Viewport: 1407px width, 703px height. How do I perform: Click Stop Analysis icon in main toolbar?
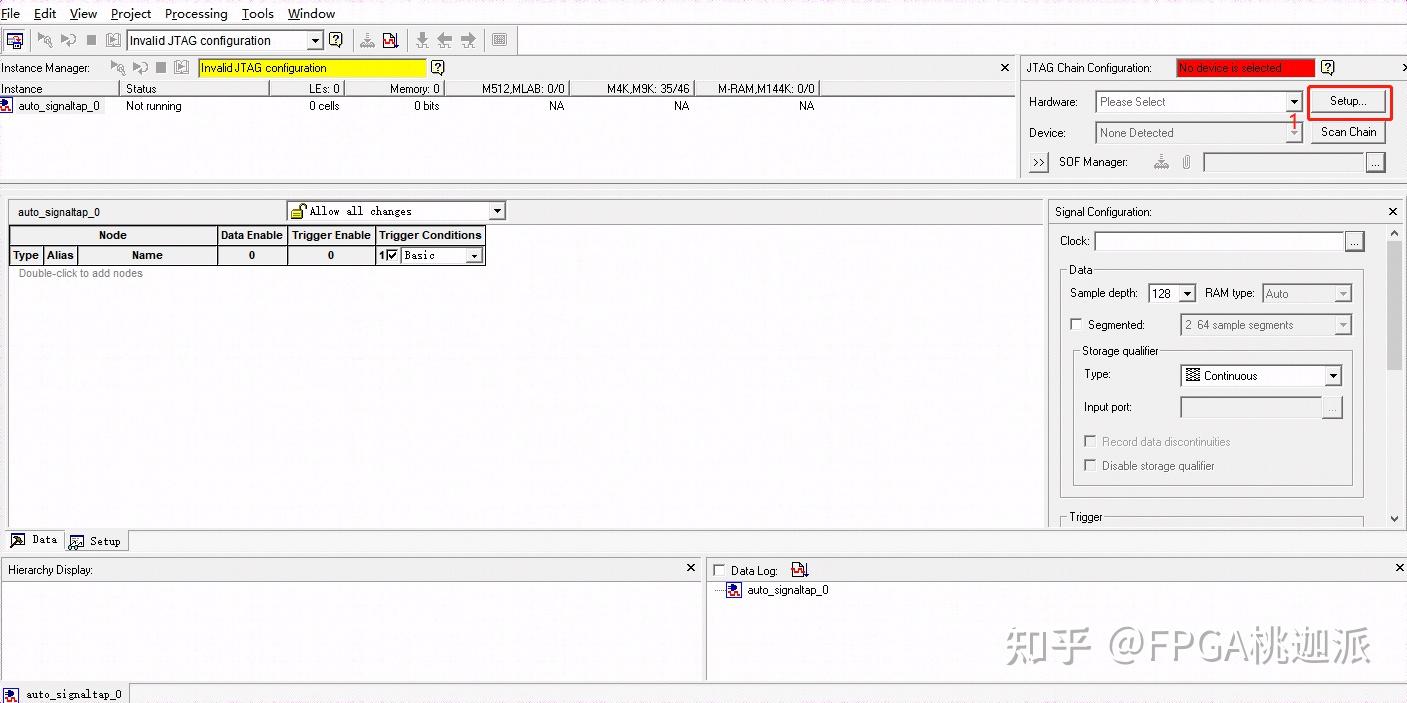point(91,41)
